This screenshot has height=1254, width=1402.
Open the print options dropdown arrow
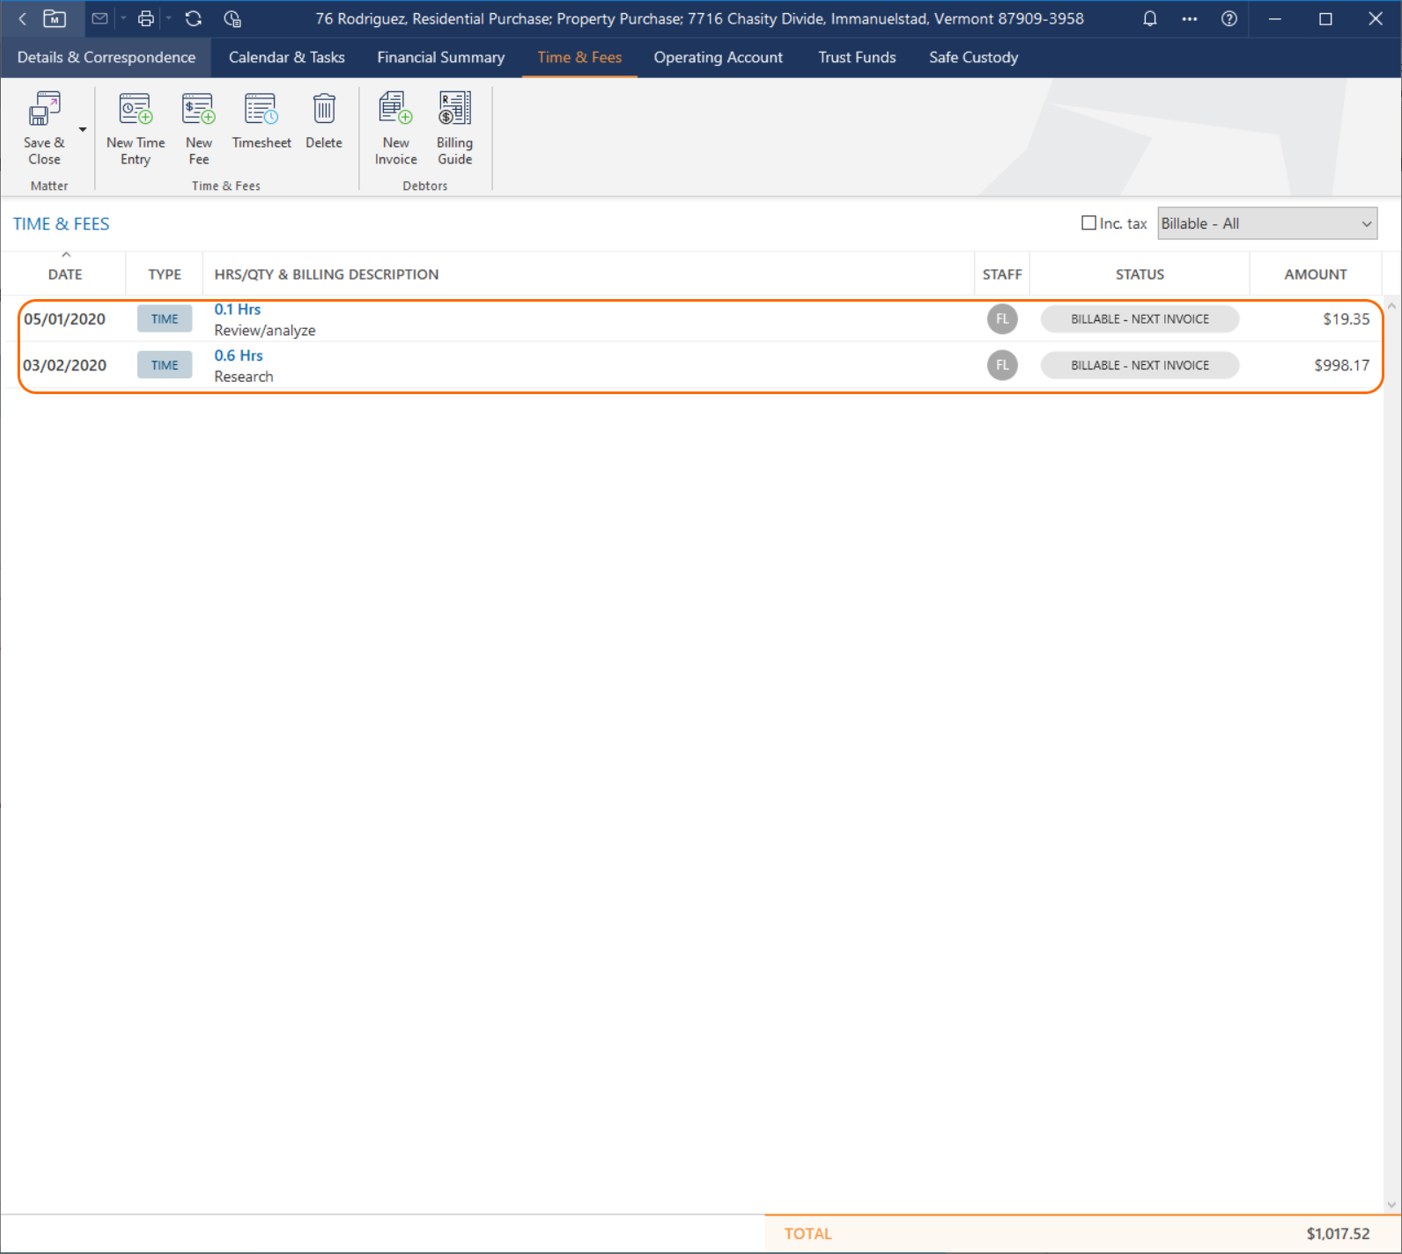pos(168,19)
